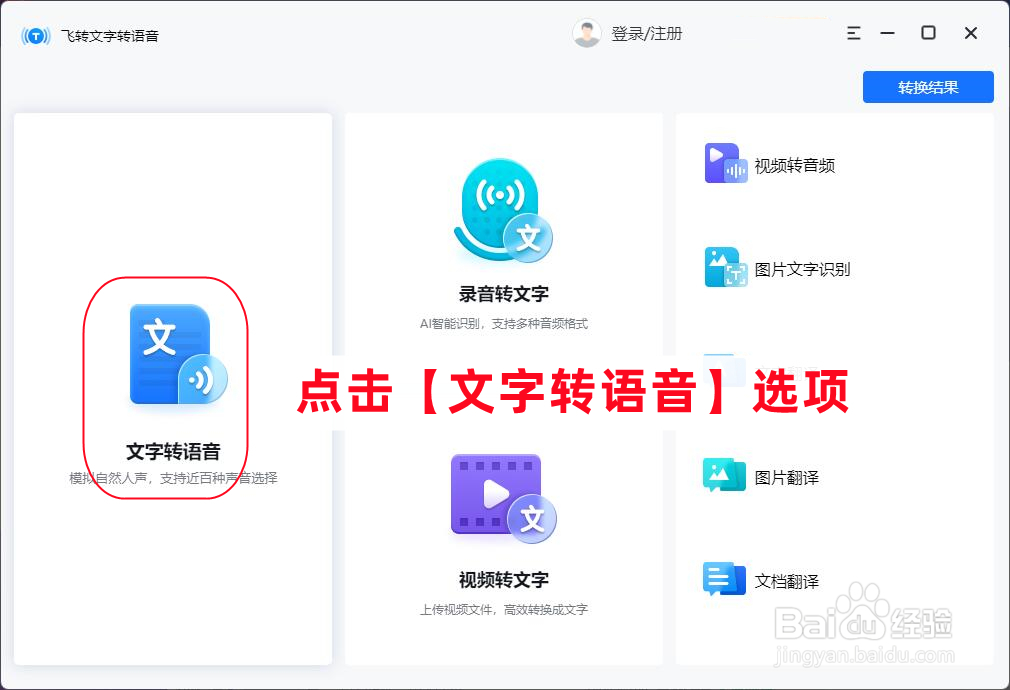
Task: Click the 图片翻译 icon
Action: click(724, 475)
